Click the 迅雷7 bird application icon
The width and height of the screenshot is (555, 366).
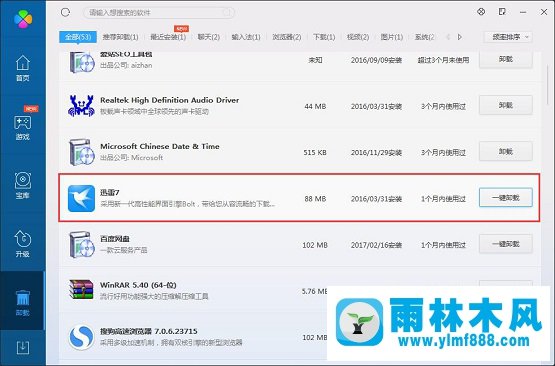(81, 199)
